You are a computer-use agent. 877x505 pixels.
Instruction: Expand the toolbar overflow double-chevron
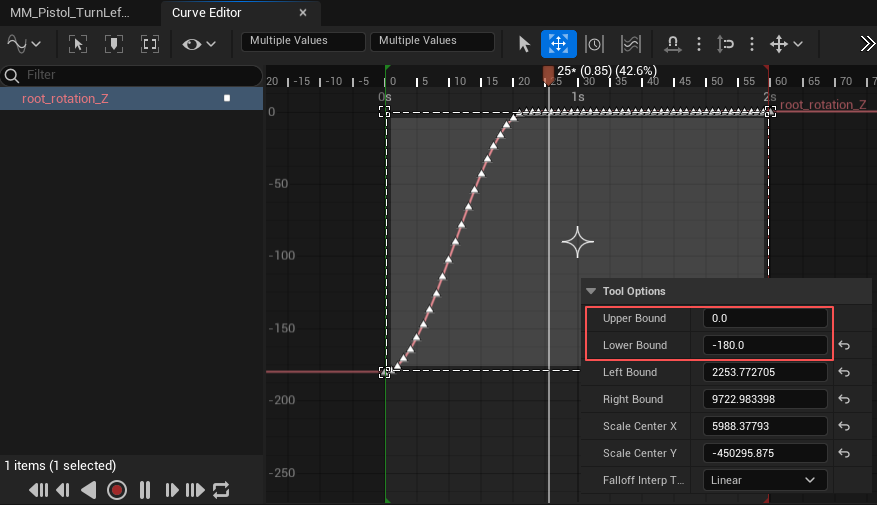(867, 44)
